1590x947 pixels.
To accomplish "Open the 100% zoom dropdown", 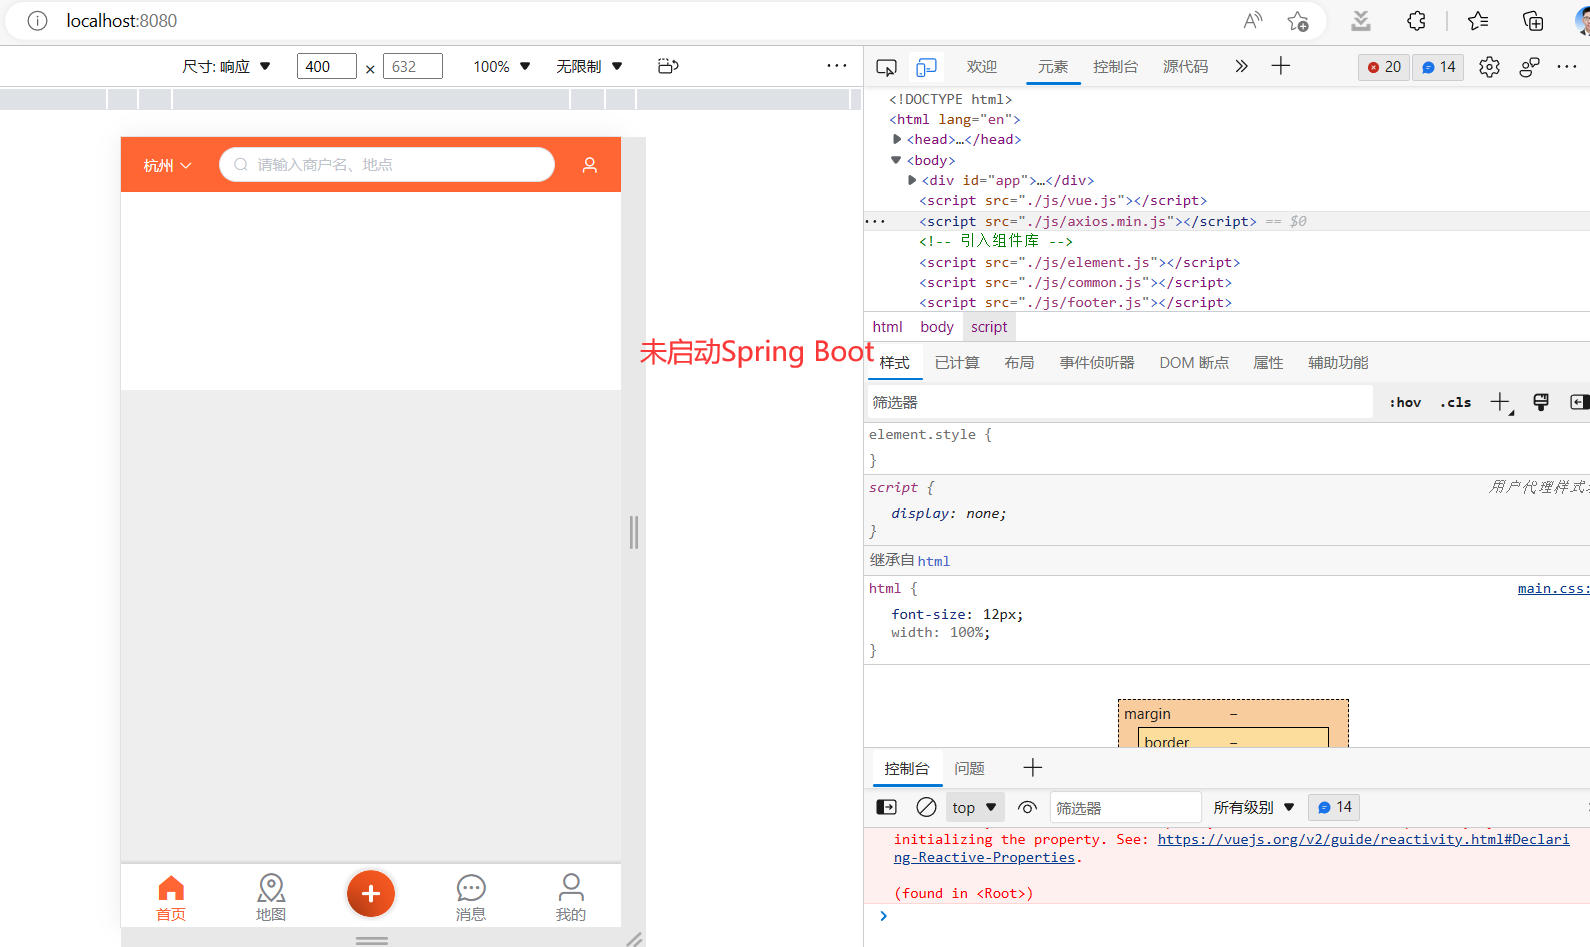I will 501,66.
